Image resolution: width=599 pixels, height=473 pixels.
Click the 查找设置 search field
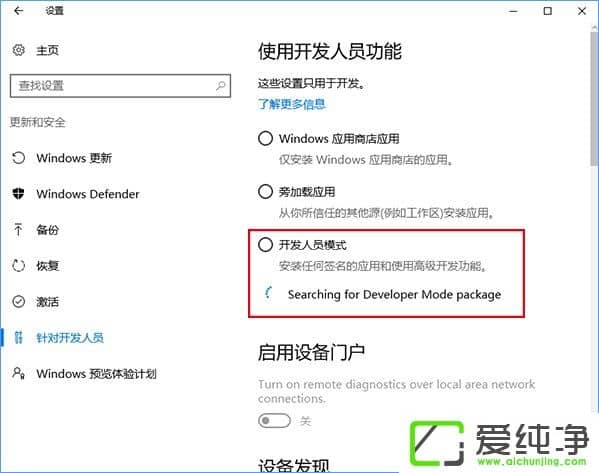coord(120,86)
